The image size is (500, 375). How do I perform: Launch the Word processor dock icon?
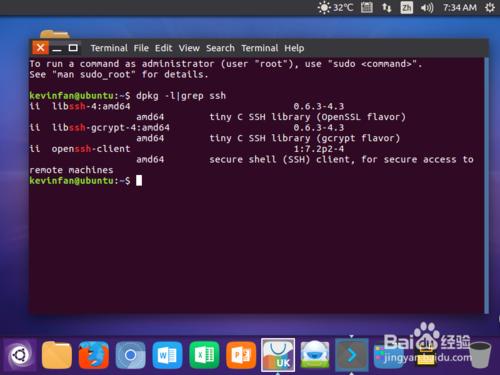tap(167, 355)
